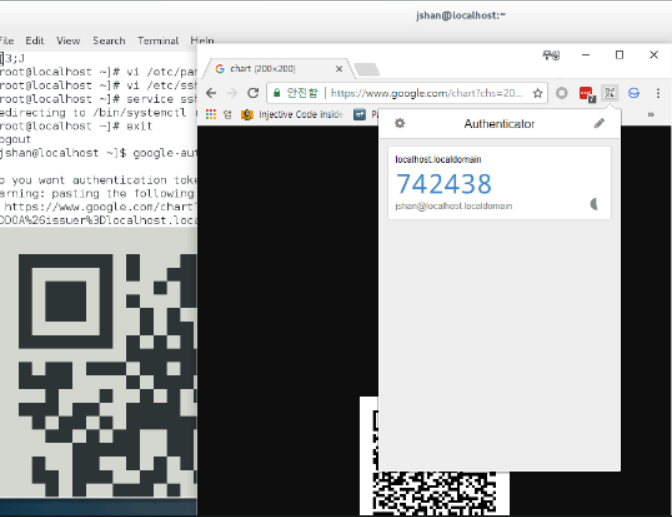The width and height of the screenshot is (672, 517).
Task: Click the QR code image in Chrome page
Action: click(435, 493)
